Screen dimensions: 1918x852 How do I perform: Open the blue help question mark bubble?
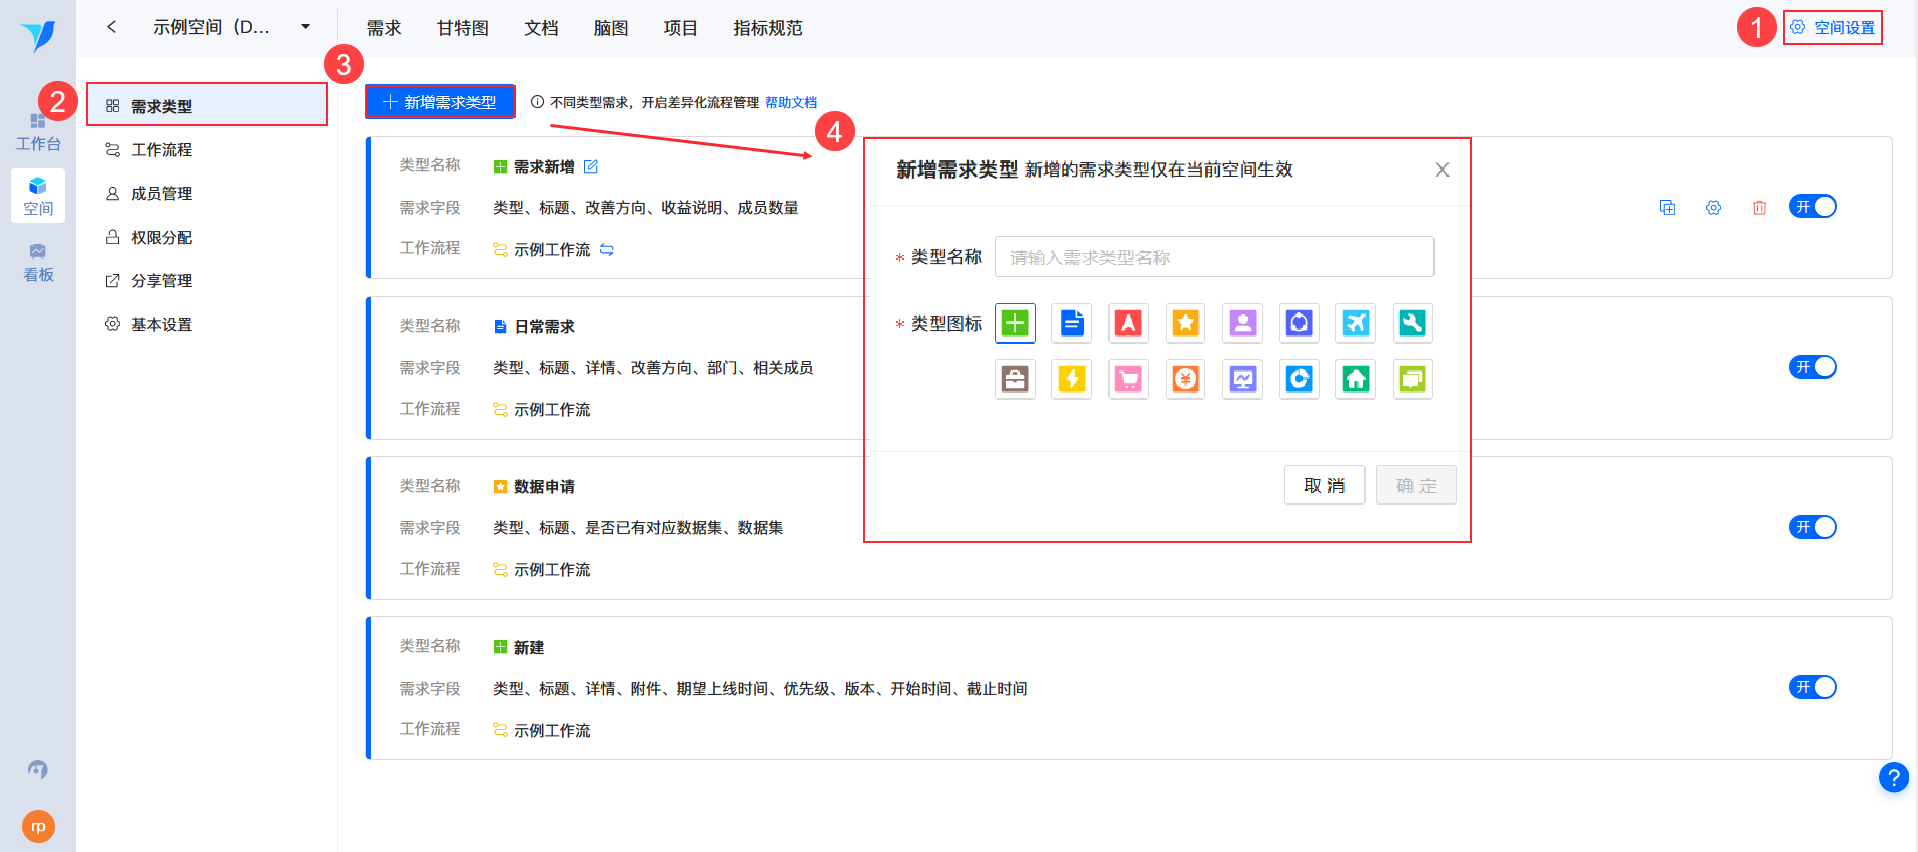(x=1893, y=777)
